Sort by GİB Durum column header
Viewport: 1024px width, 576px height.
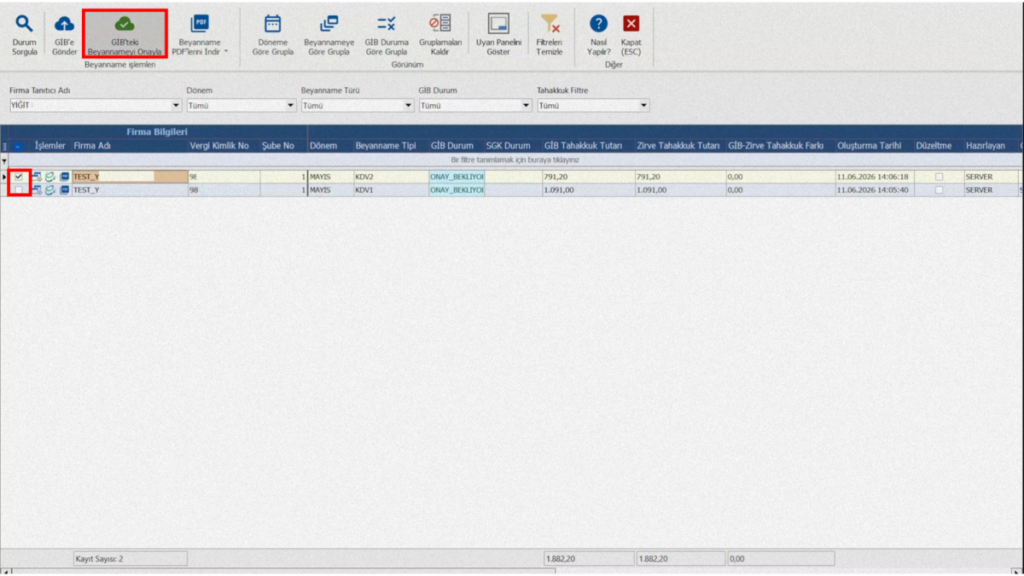click(452, 146)
